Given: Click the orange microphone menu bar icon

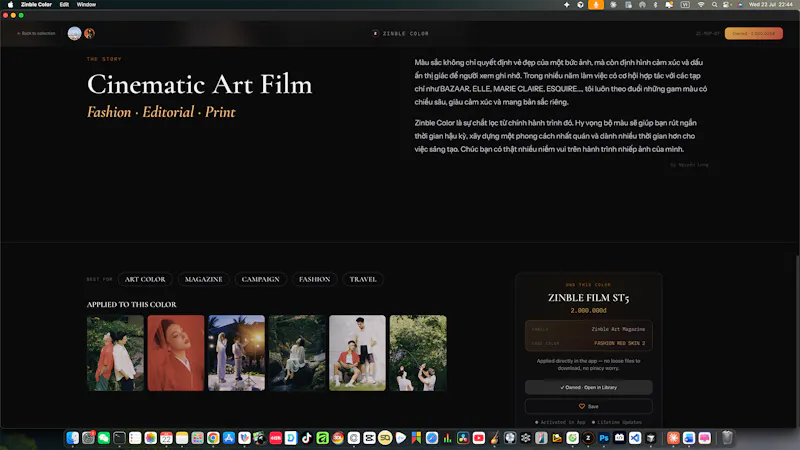Looking at the screenshot, I should [595, 5].
